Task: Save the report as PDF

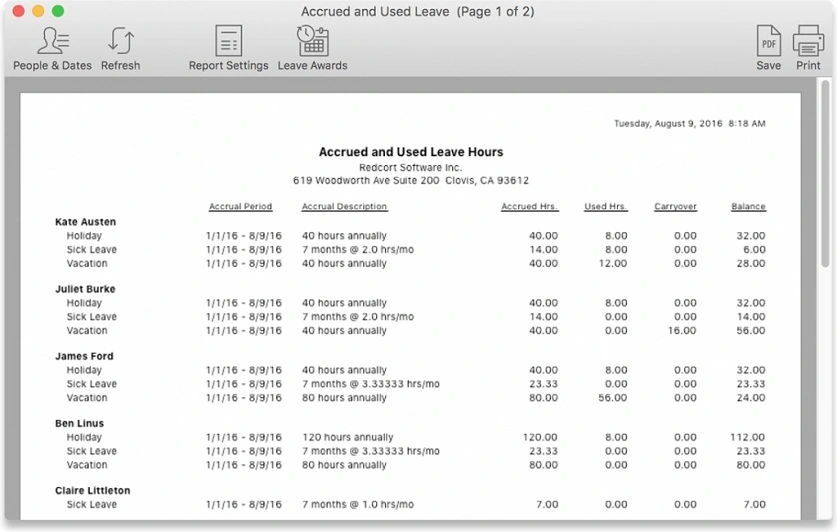Action: pos(768,48)
